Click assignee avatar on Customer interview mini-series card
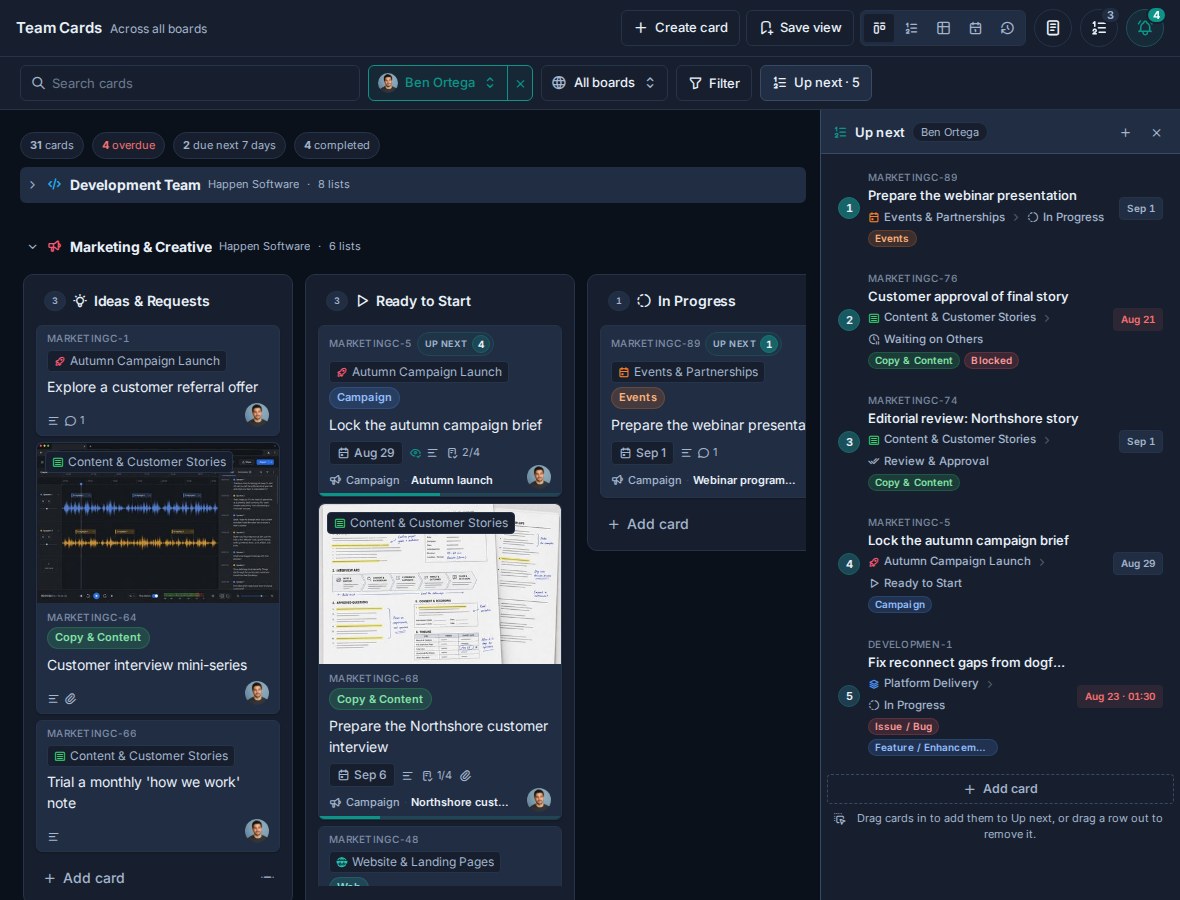This screenshot has height=900, width=1180. coord(257,692)
